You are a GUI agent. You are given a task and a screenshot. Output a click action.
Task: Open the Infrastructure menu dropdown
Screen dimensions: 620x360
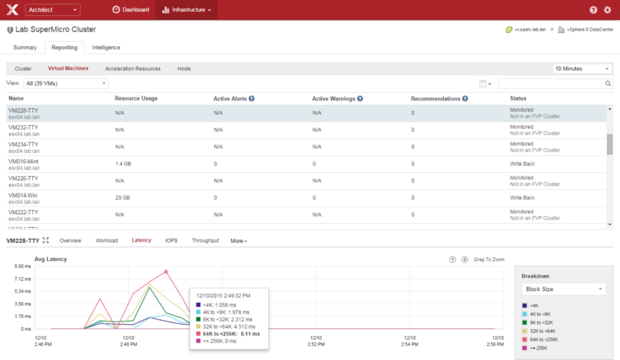[186, 10]
